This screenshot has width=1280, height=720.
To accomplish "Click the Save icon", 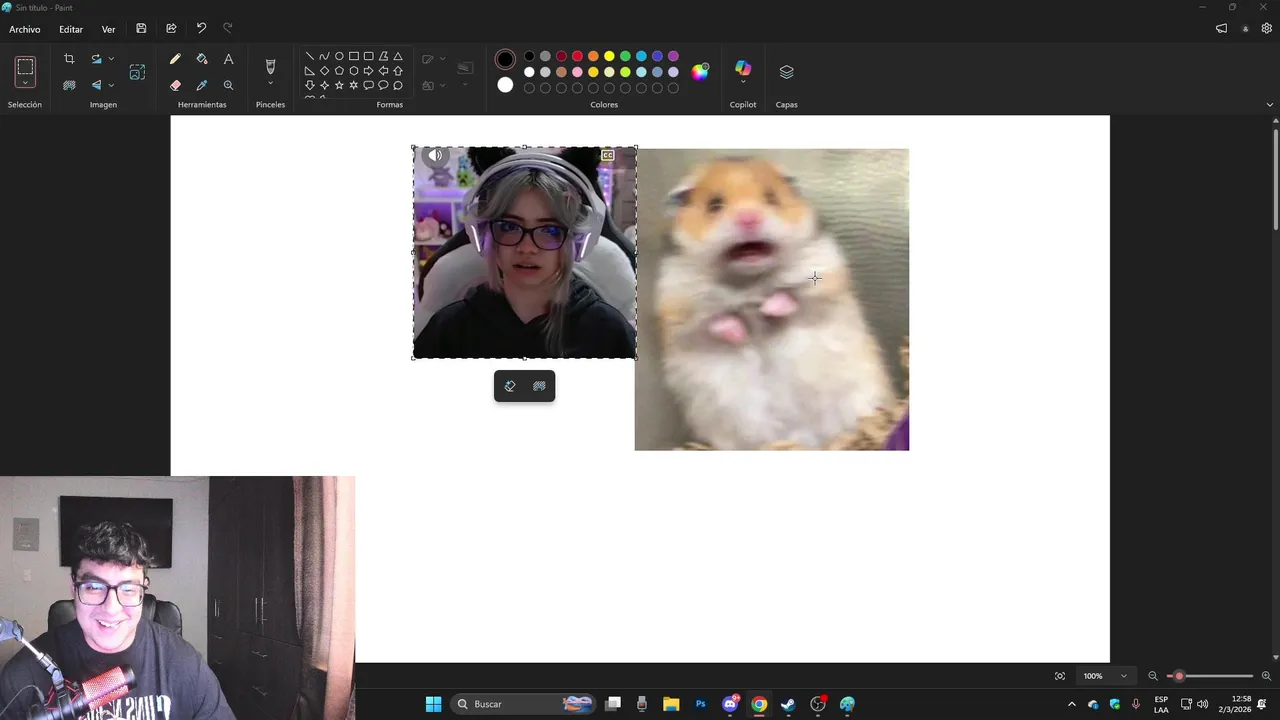I will (x=141, y=29).
